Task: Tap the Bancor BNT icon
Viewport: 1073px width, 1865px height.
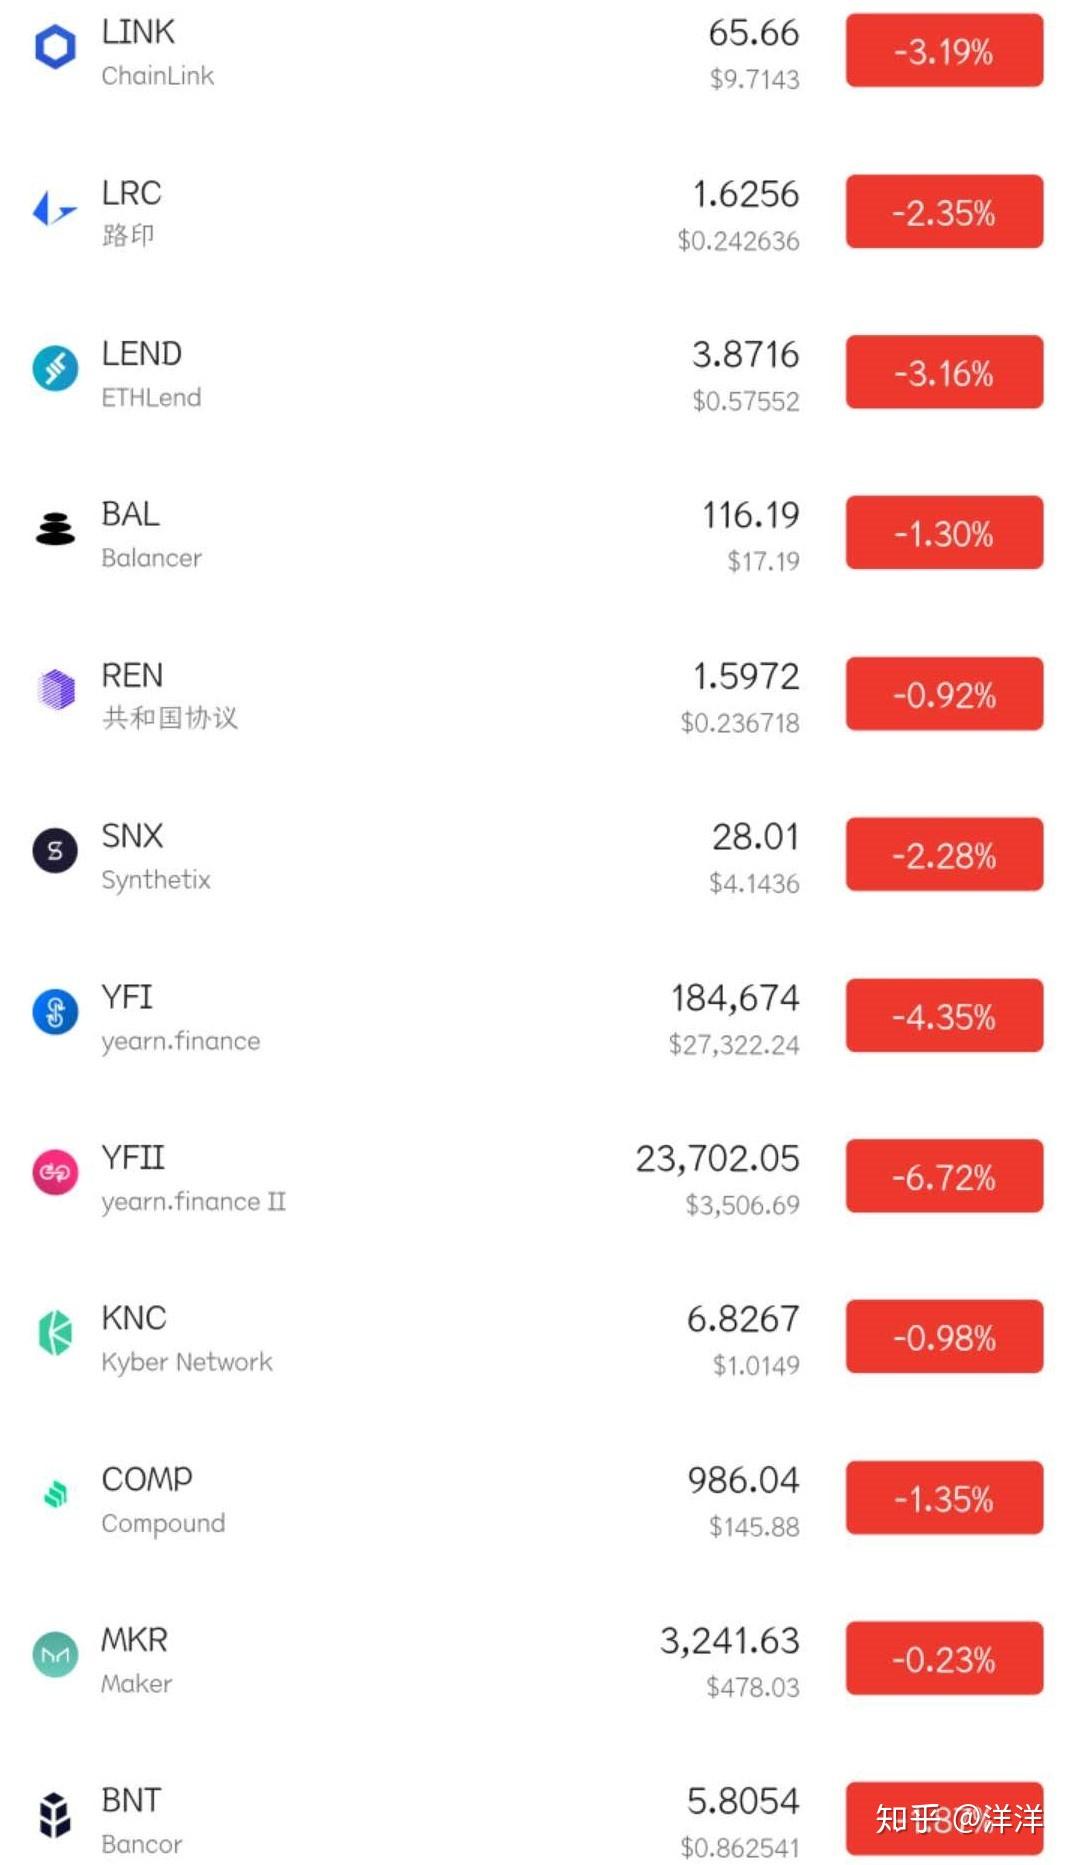Action: 55,1815
